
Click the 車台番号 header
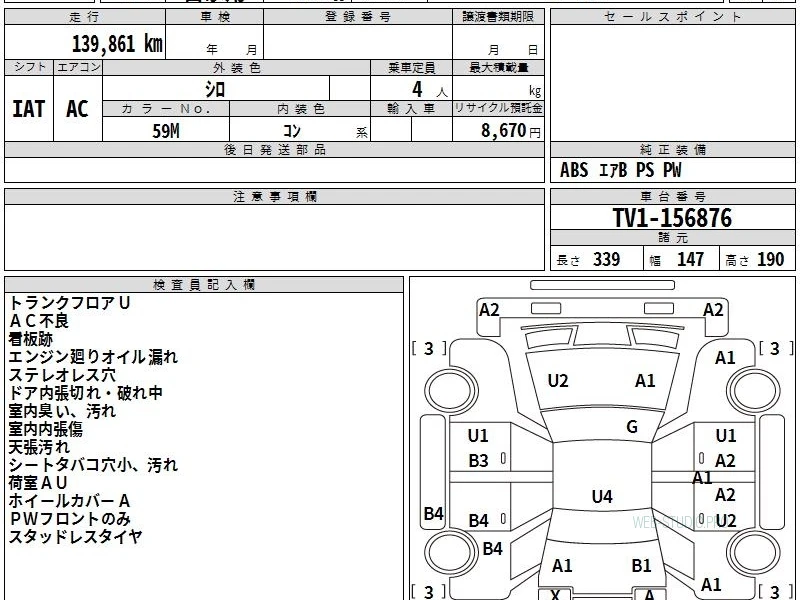click(672, 196)
